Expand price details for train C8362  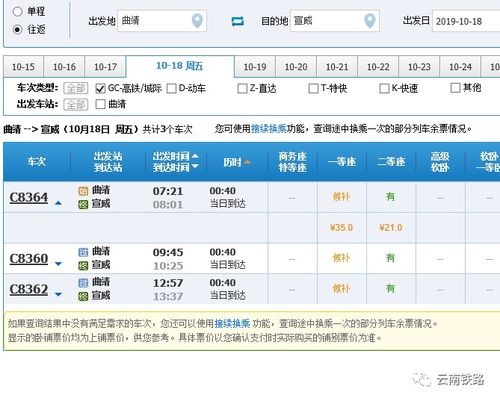(58, 294)
